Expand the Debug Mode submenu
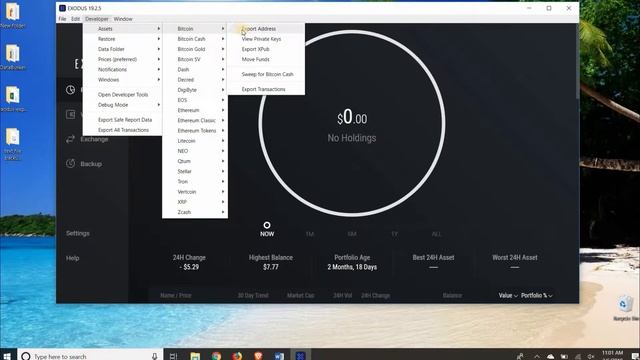640x360 pixels. (x=122, y=105)
